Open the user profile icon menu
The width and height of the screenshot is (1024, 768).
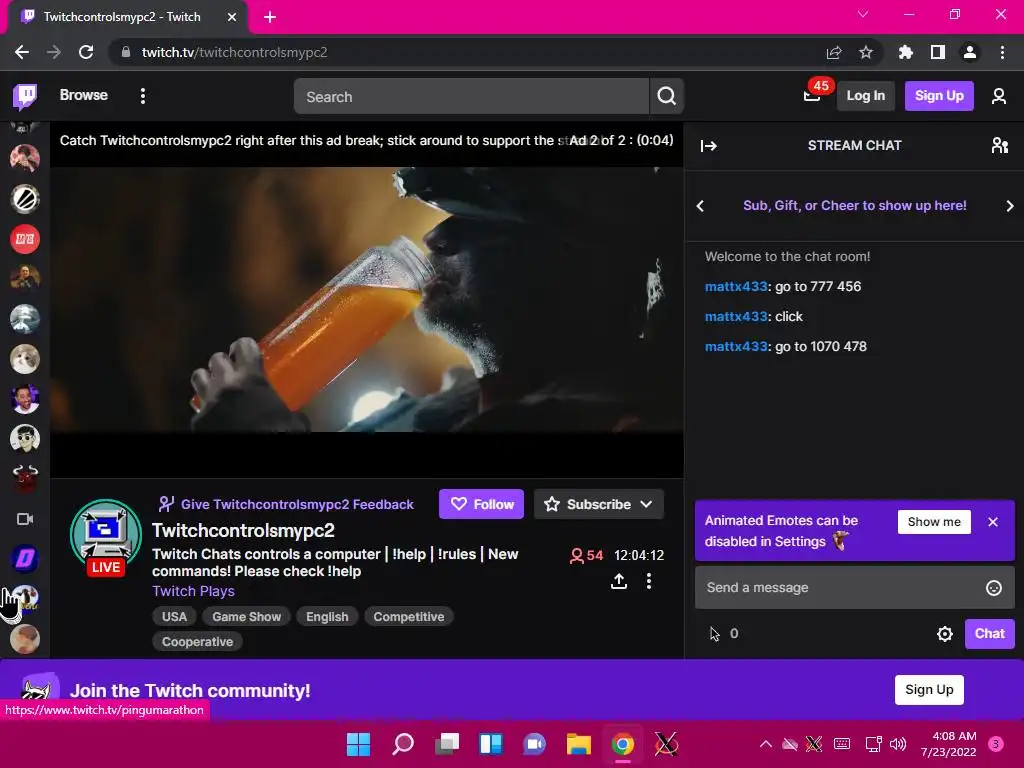pyautogui.click(x=999, y=97)
